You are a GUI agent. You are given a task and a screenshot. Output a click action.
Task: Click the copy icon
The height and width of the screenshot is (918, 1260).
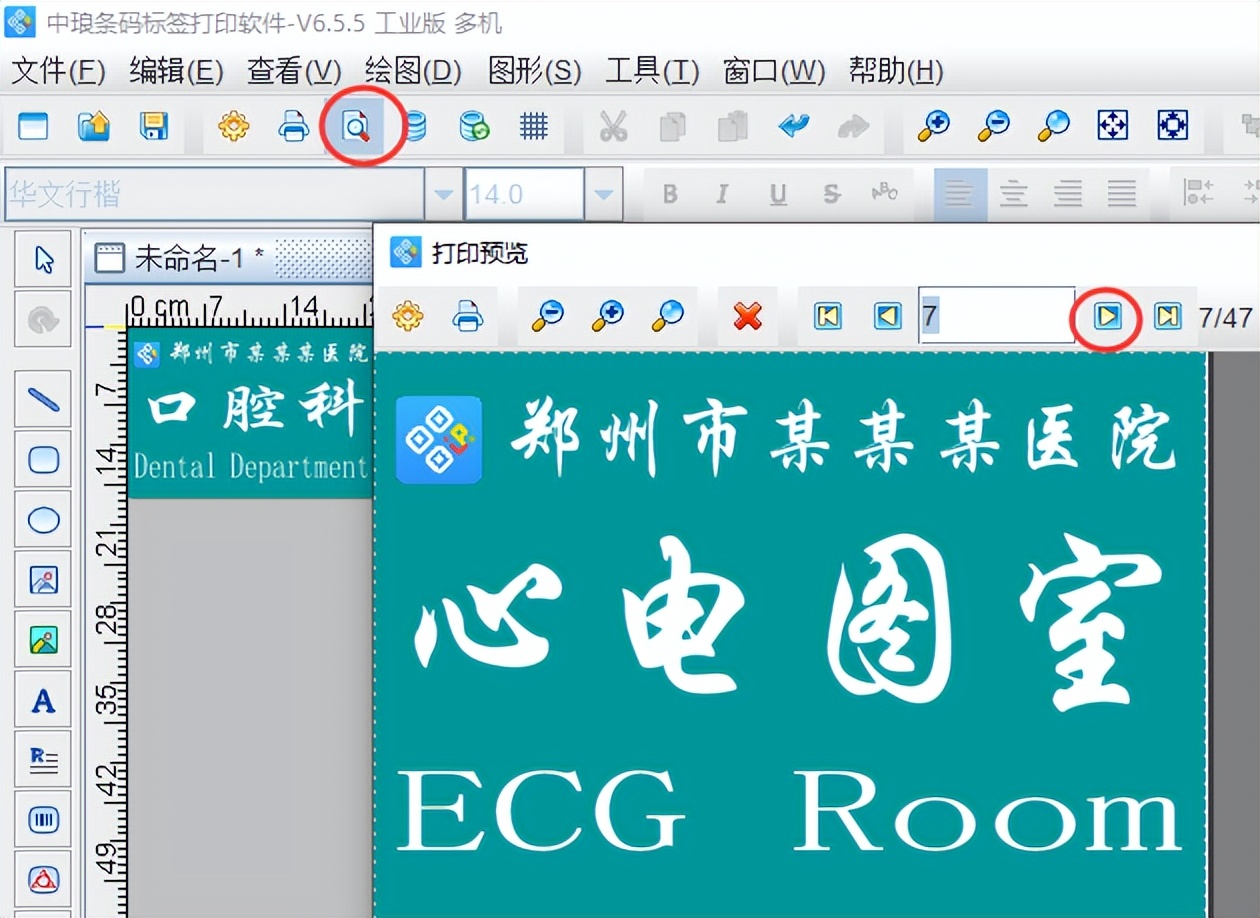click(673, 126)
